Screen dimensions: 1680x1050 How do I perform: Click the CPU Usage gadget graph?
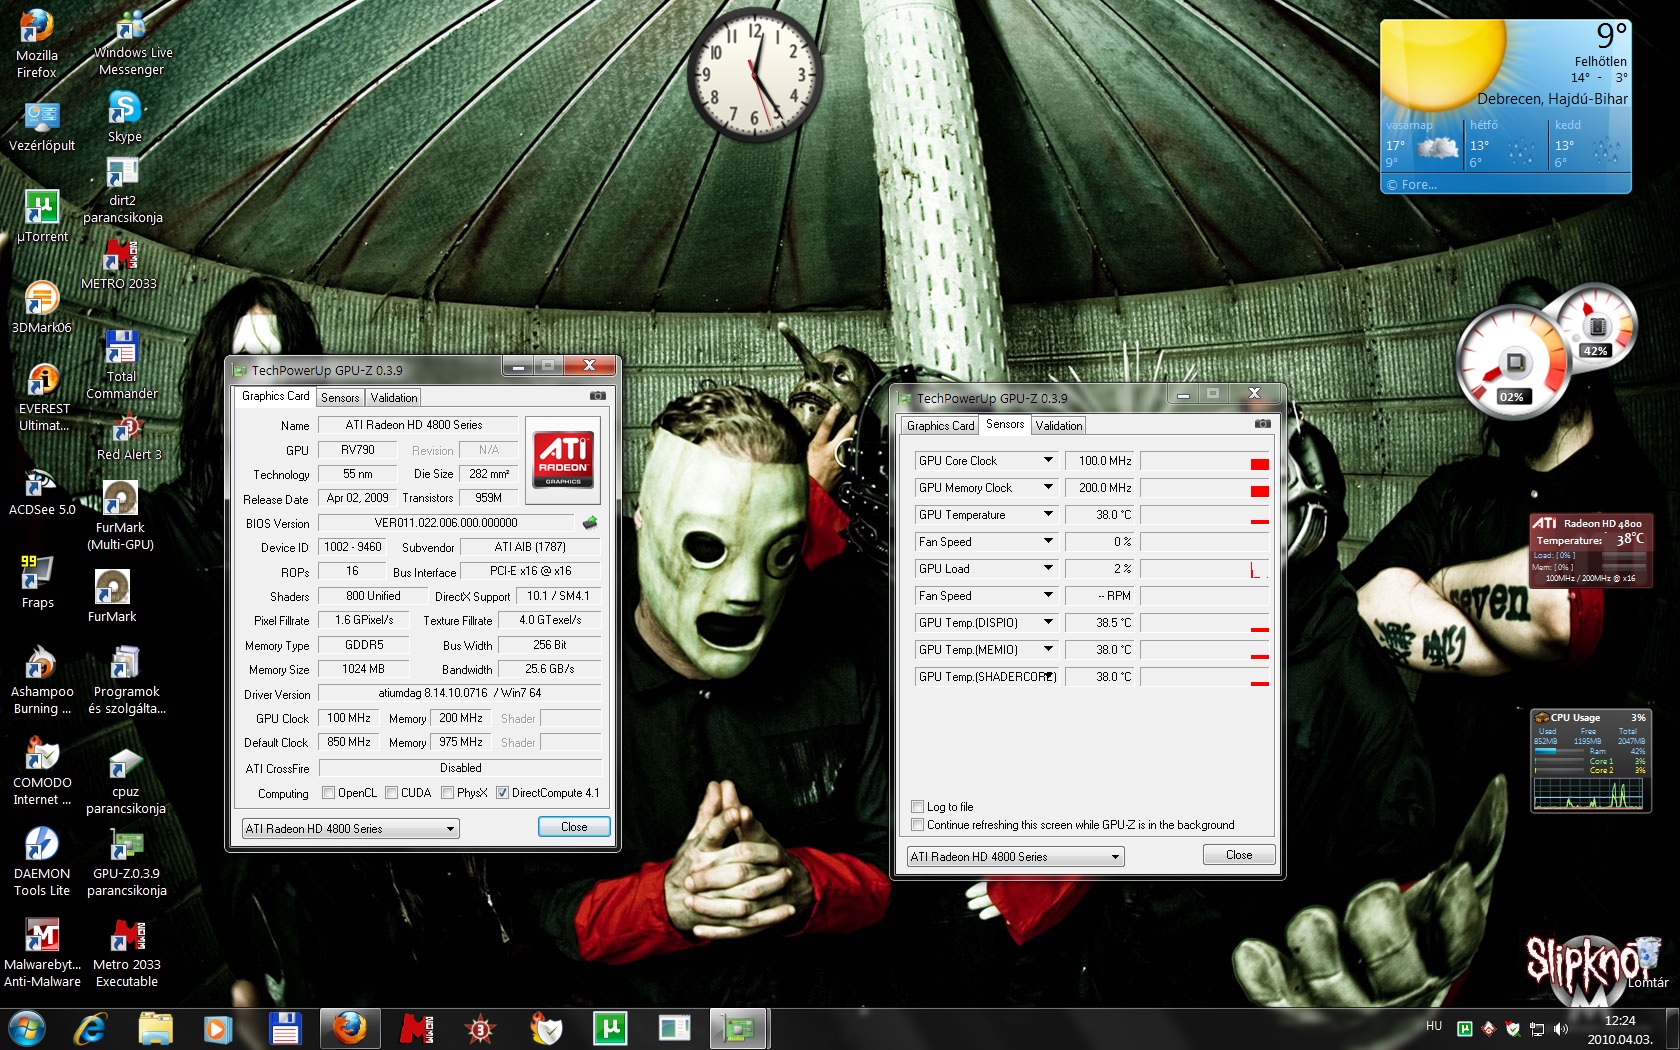[x=1589, y=793]
